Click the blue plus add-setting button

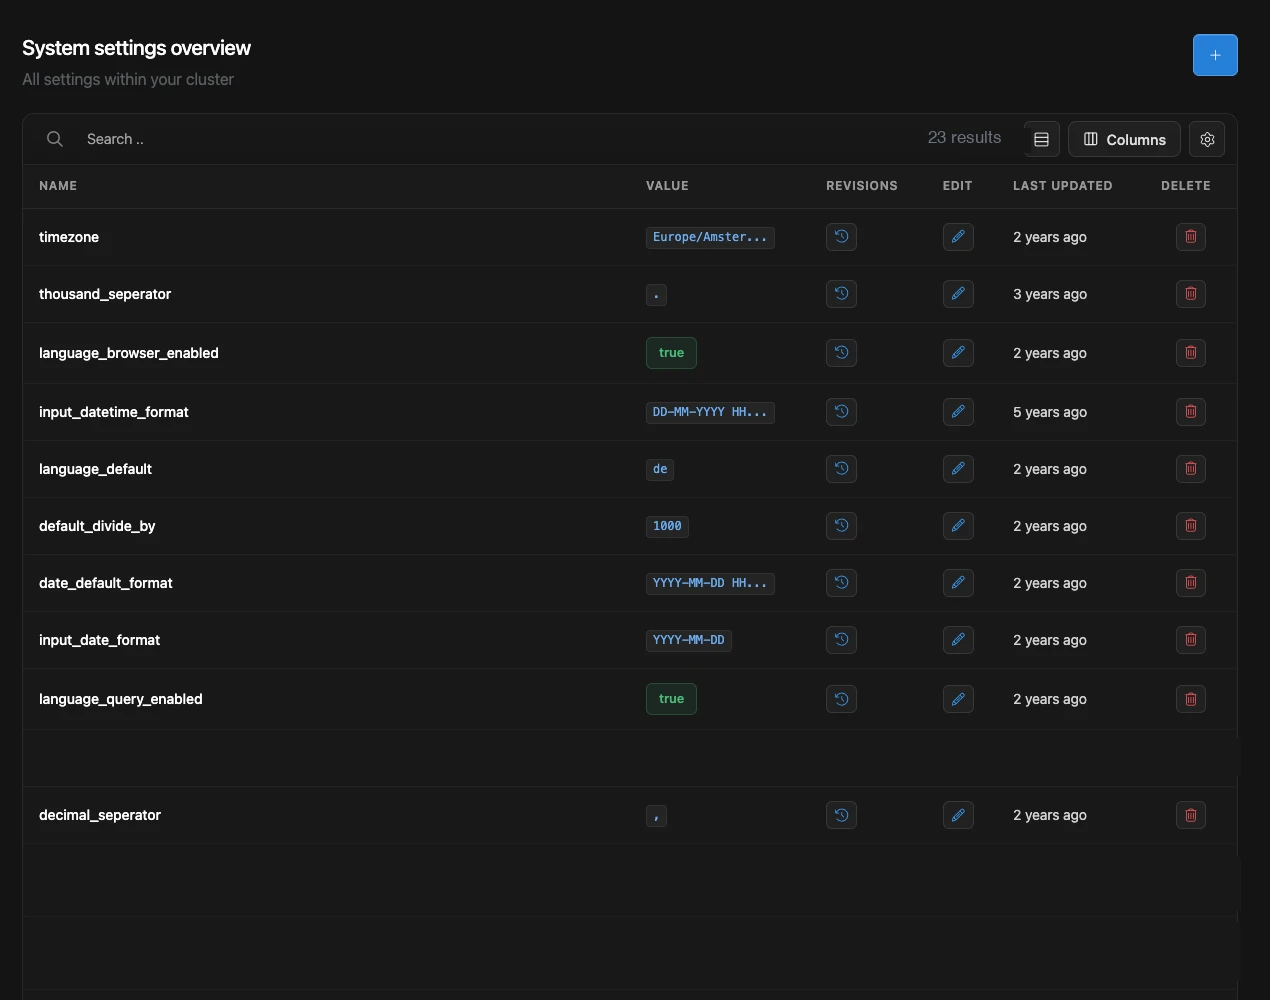click(x=1215, y=55)
